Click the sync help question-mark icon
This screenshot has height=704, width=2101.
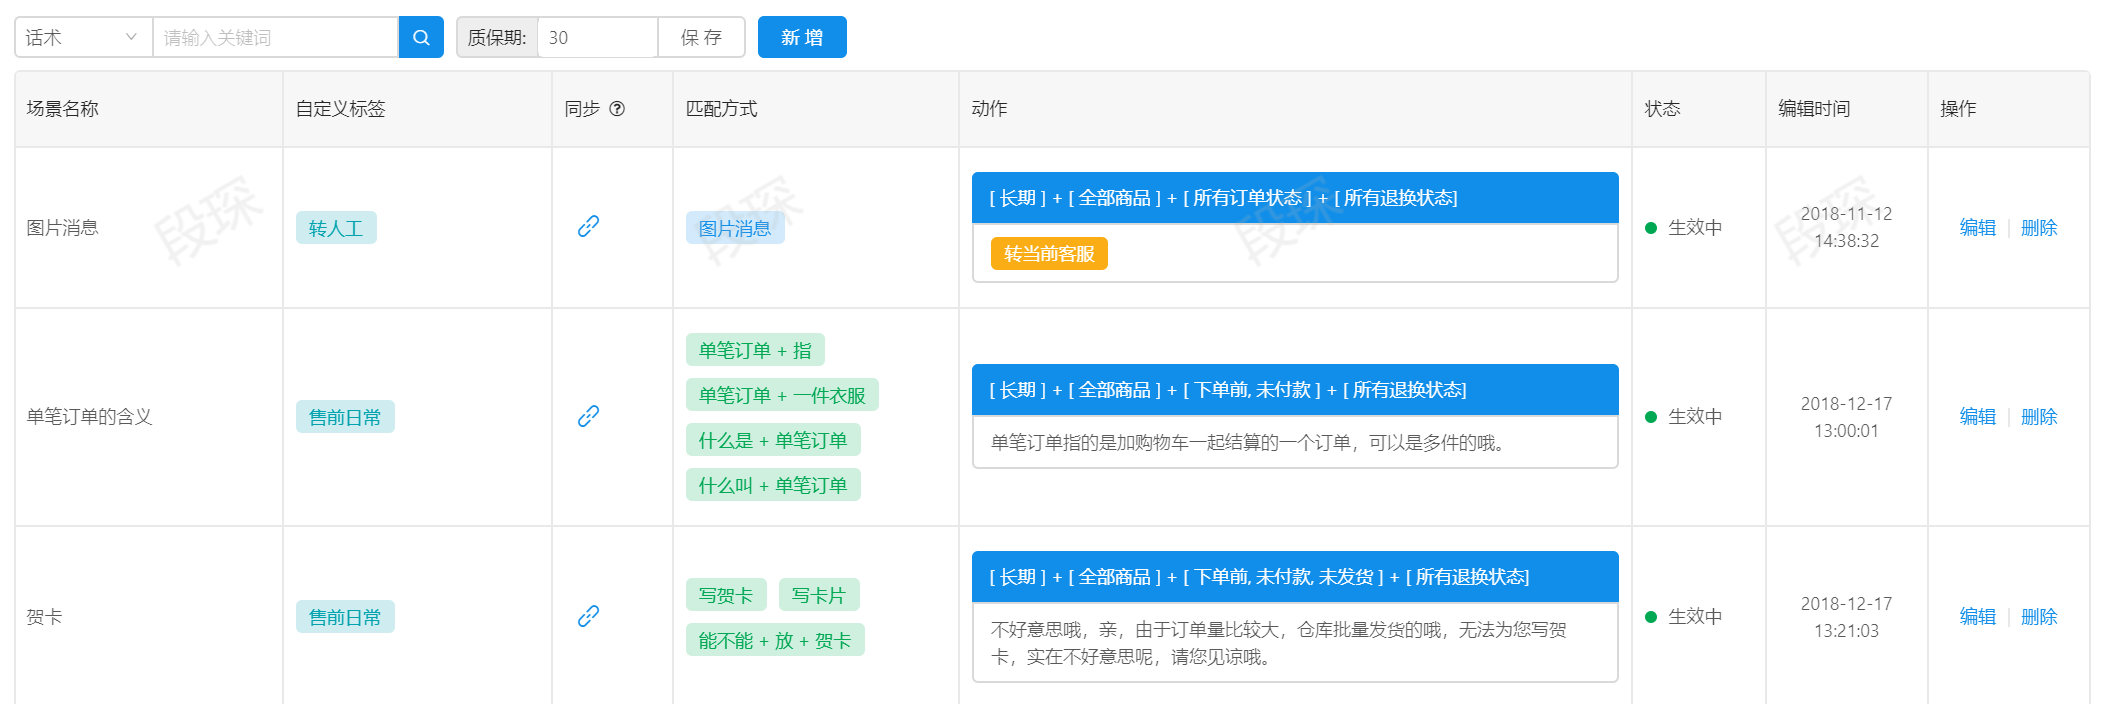pyautogui.click(x=617, y=109)
